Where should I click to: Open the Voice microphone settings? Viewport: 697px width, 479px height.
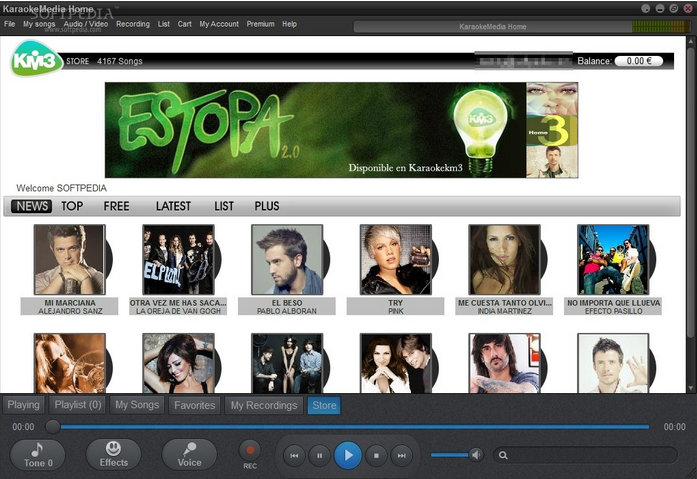pos(189,455)
